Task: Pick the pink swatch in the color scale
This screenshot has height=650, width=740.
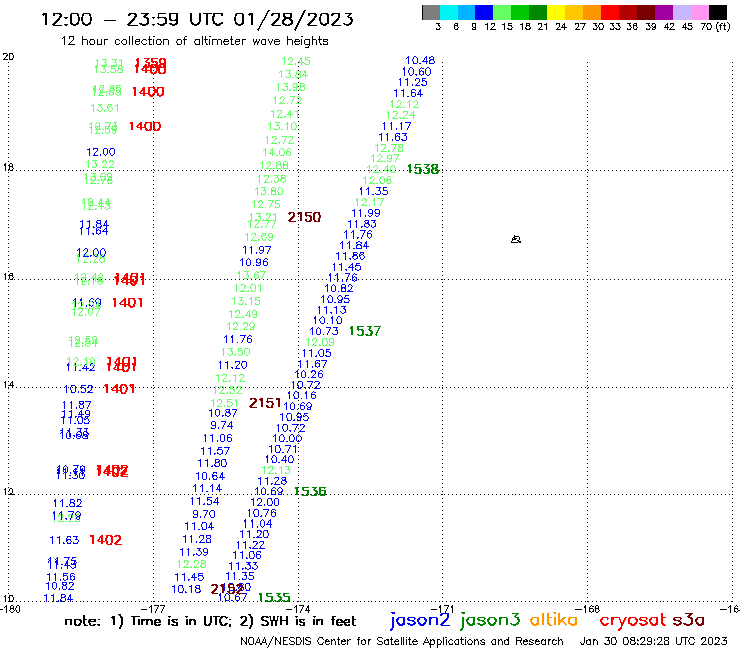Action: tap(699, 12)
